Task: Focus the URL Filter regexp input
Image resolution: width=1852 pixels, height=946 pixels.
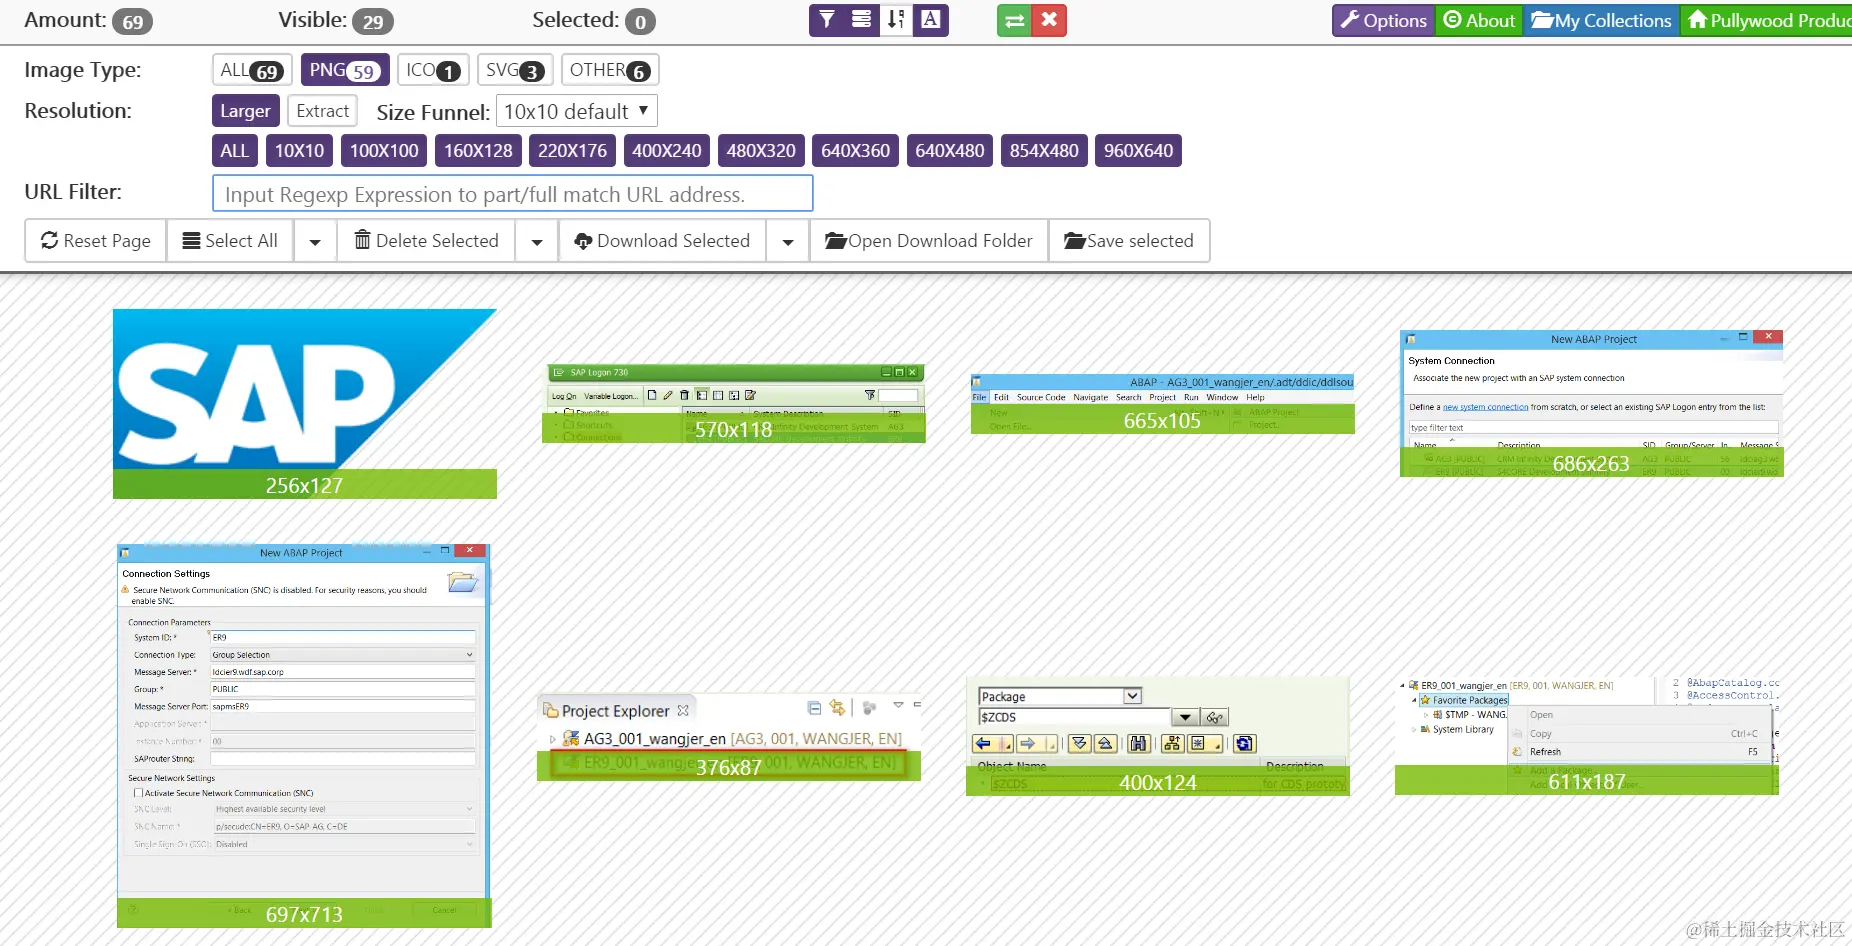Action: pos(513,193)
